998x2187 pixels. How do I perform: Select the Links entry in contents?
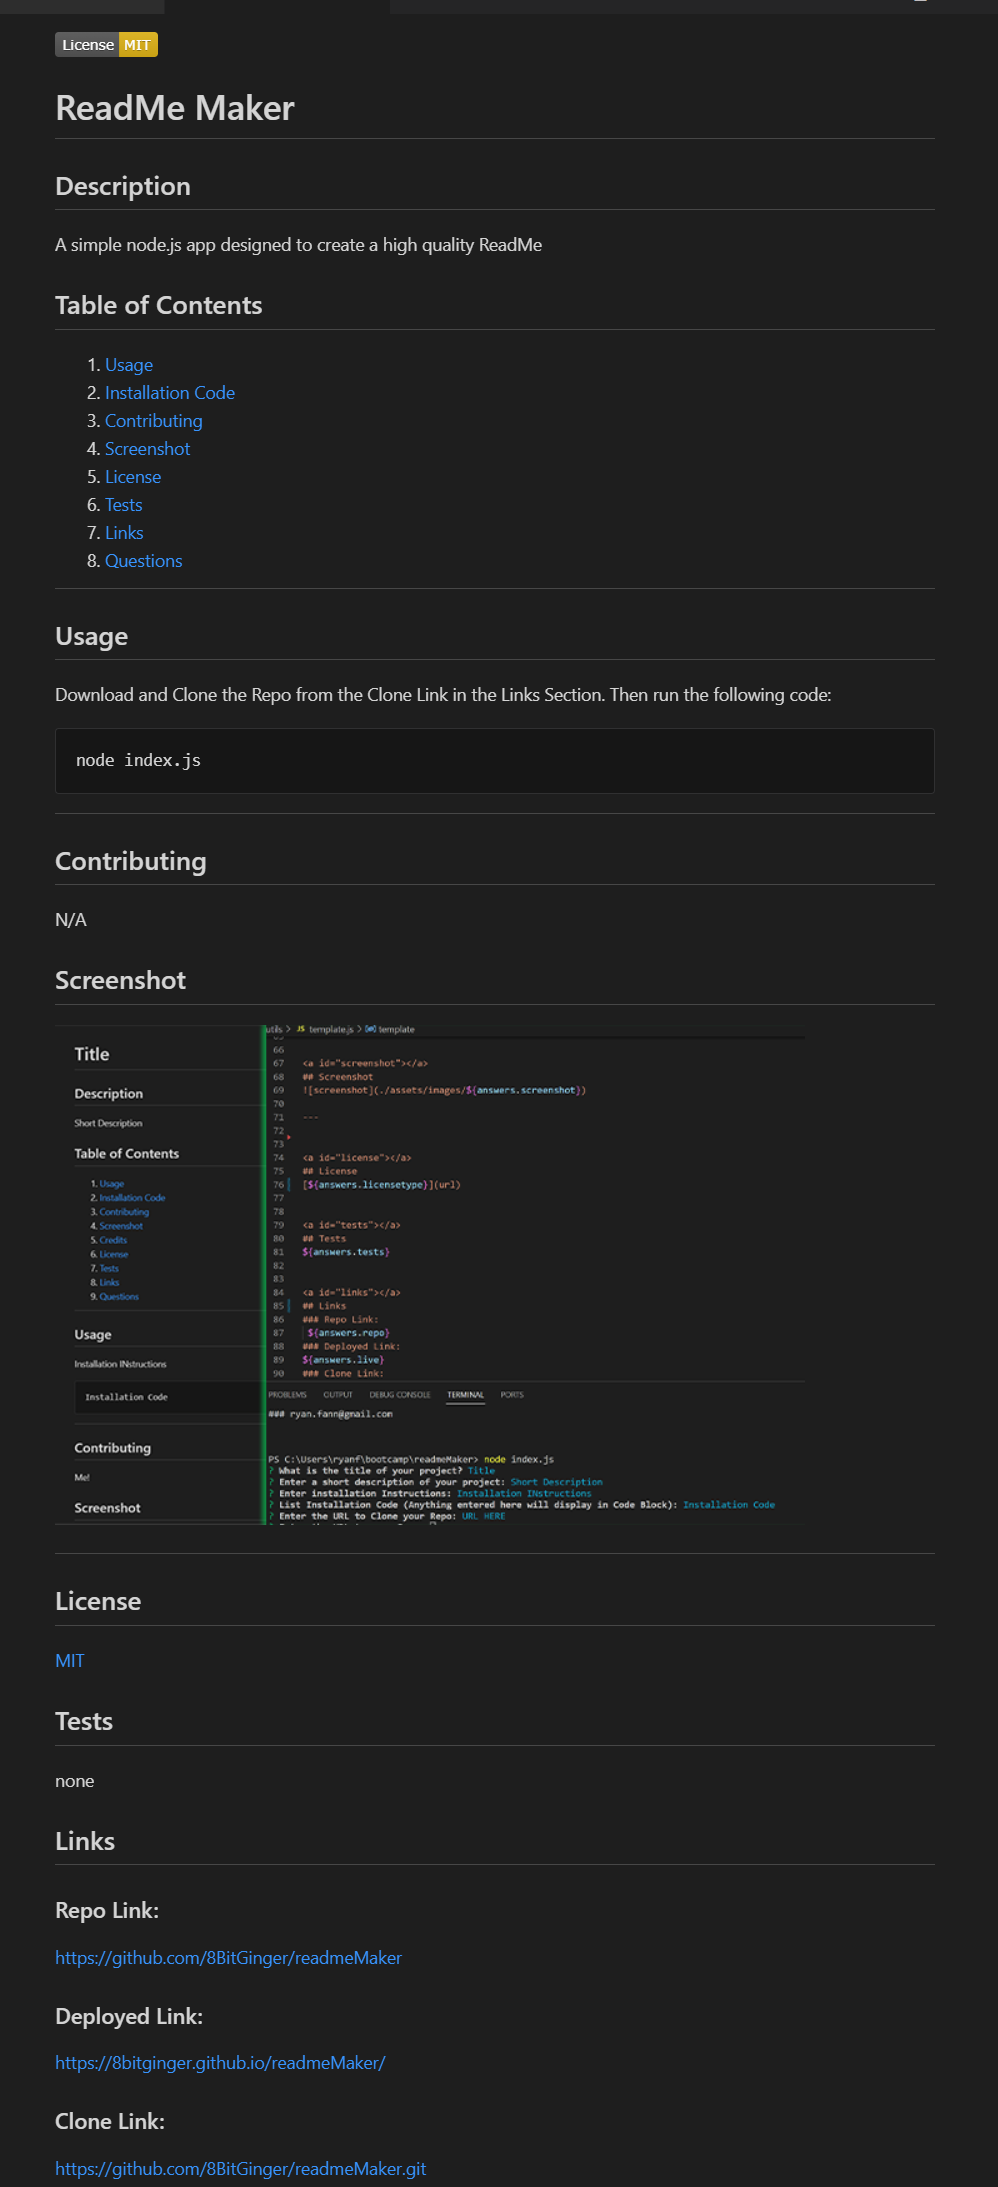click(x=124, y=533)
